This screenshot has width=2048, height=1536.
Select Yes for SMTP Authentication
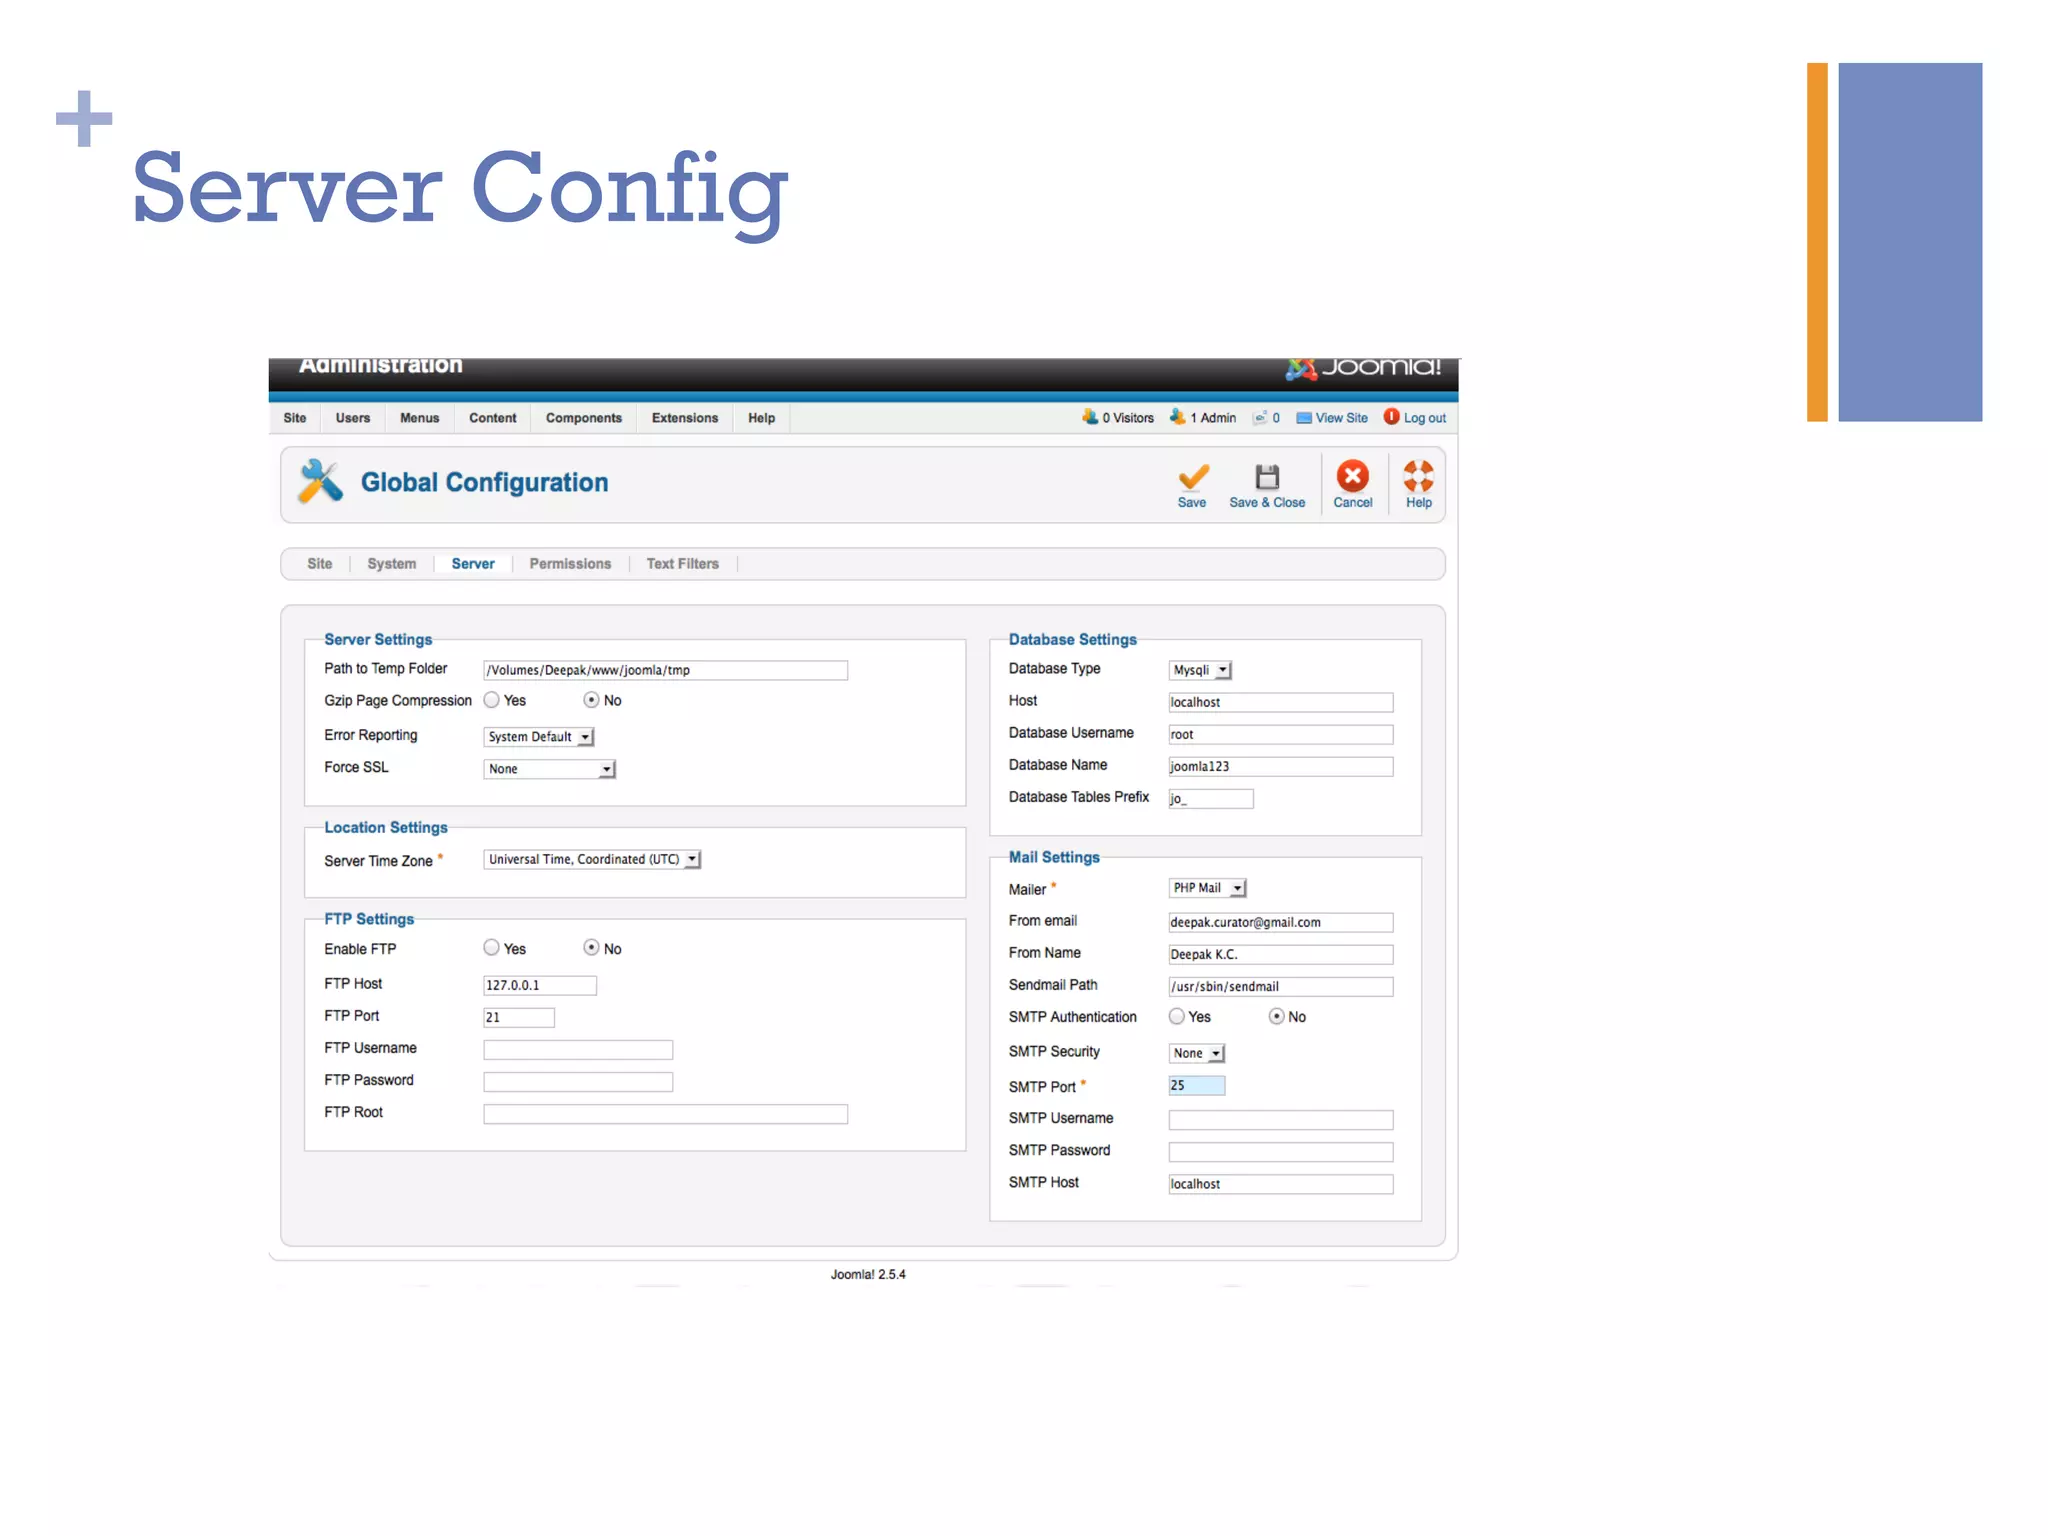click(x=1176, y=1016)
